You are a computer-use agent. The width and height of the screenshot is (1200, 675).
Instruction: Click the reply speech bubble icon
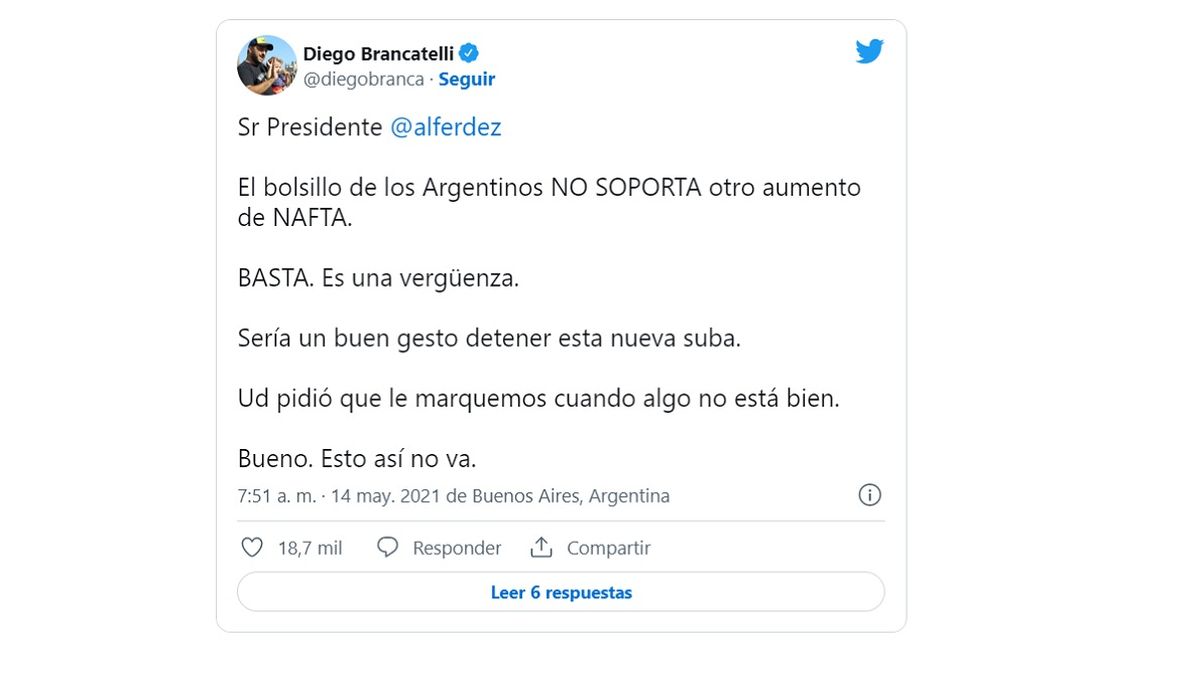pos(388,548)
